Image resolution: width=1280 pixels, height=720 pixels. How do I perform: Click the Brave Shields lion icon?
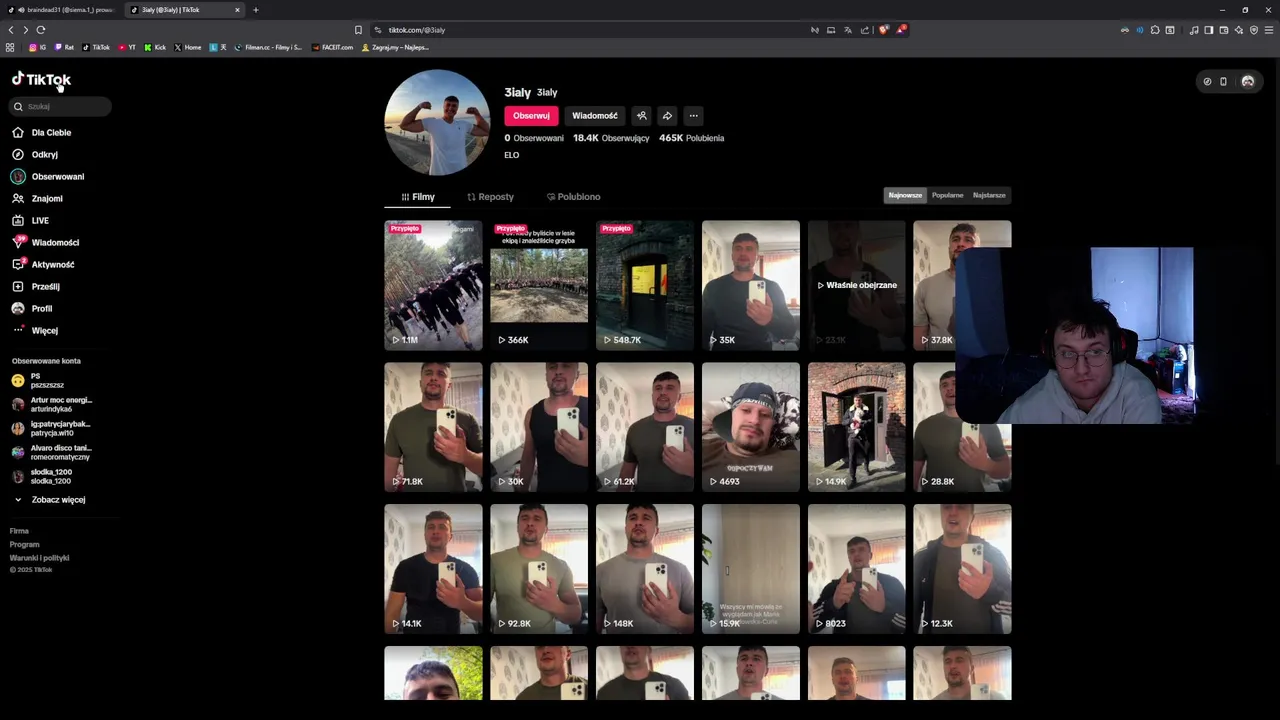point(883,30)
